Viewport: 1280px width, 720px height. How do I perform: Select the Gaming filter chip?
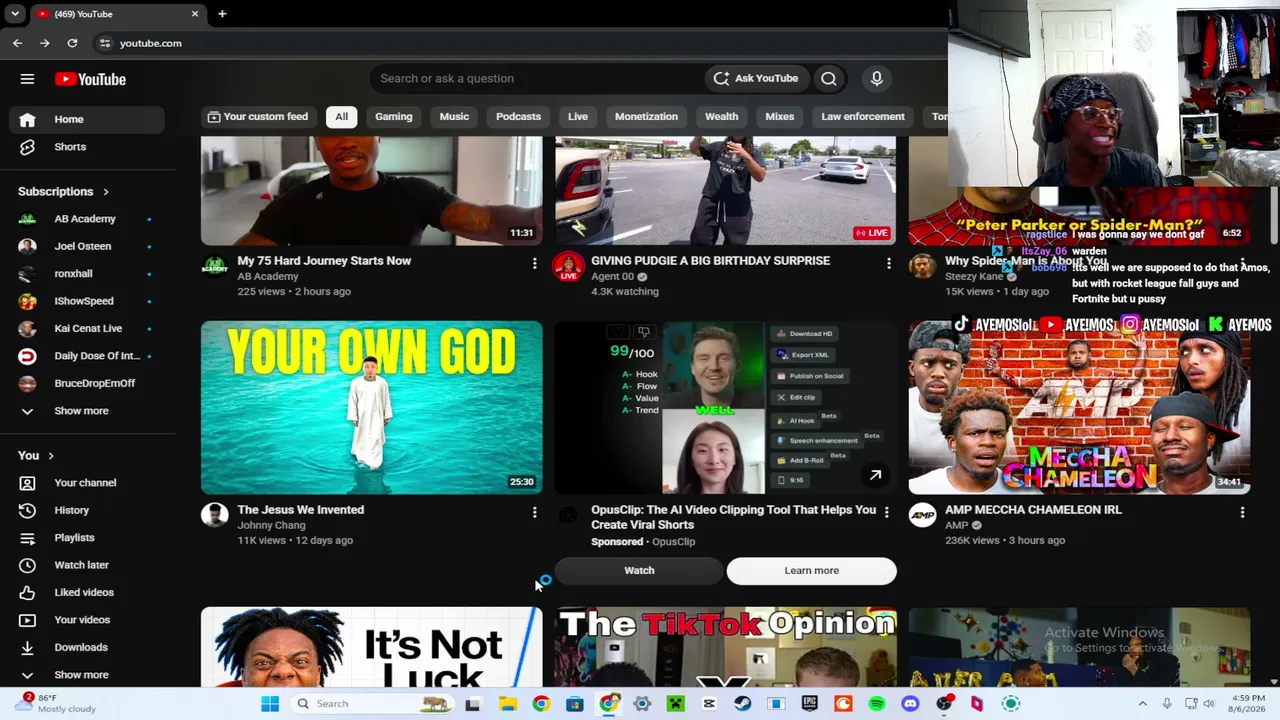click(393, 117)
